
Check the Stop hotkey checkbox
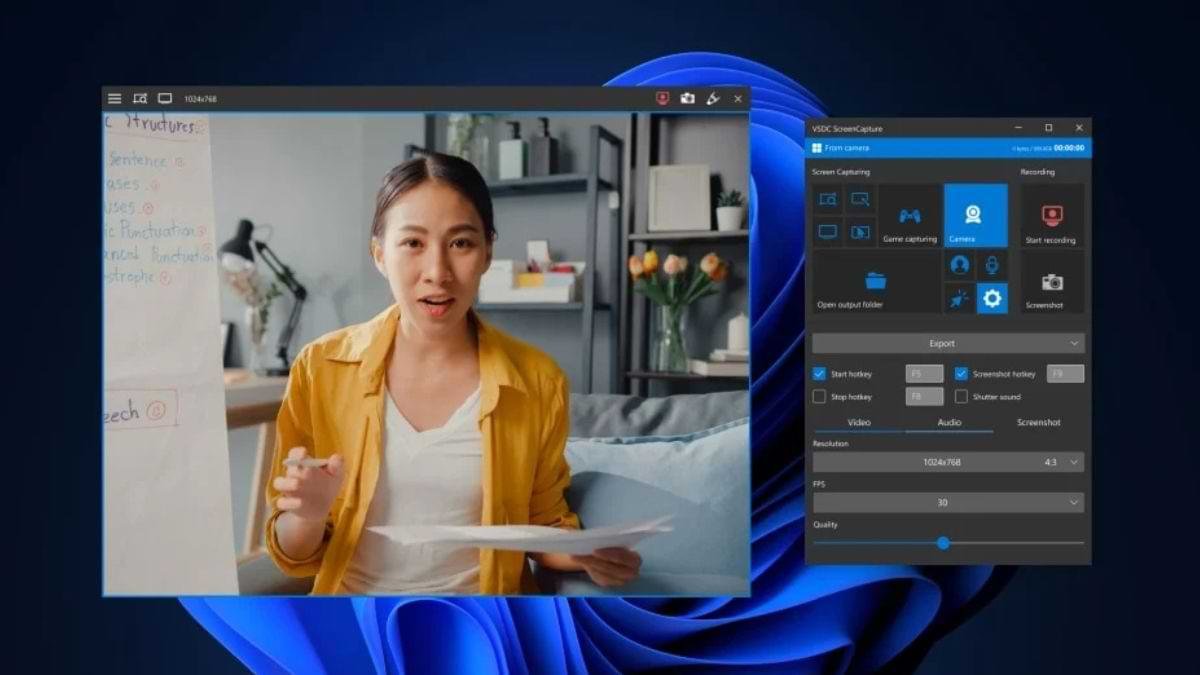pyautogui.click(x=819, y=396)
